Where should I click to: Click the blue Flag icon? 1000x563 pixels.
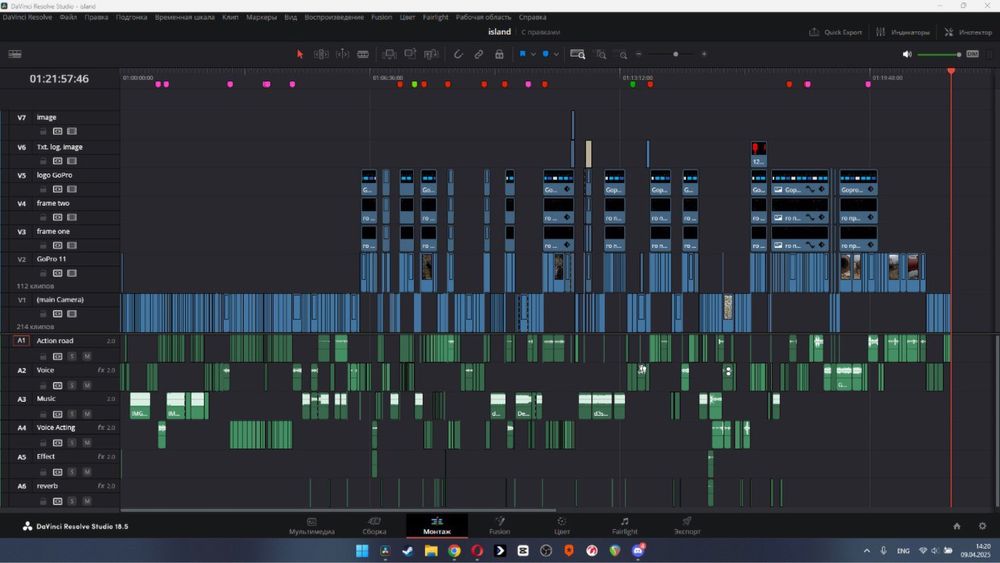tap(522, 54)
